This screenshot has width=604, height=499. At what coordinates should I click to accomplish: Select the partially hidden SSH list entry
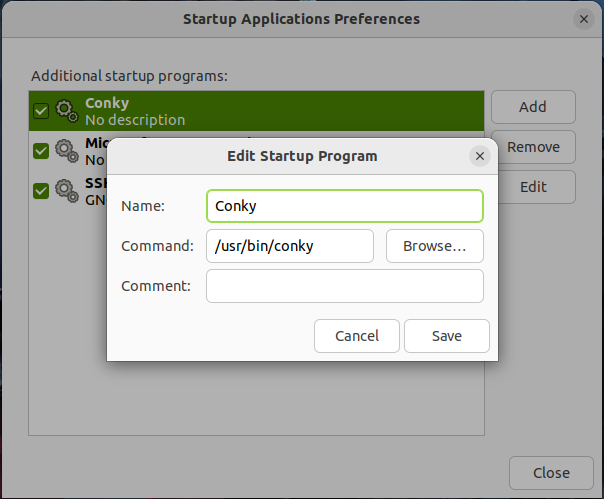pyautogui.click(x=68, y=191)
